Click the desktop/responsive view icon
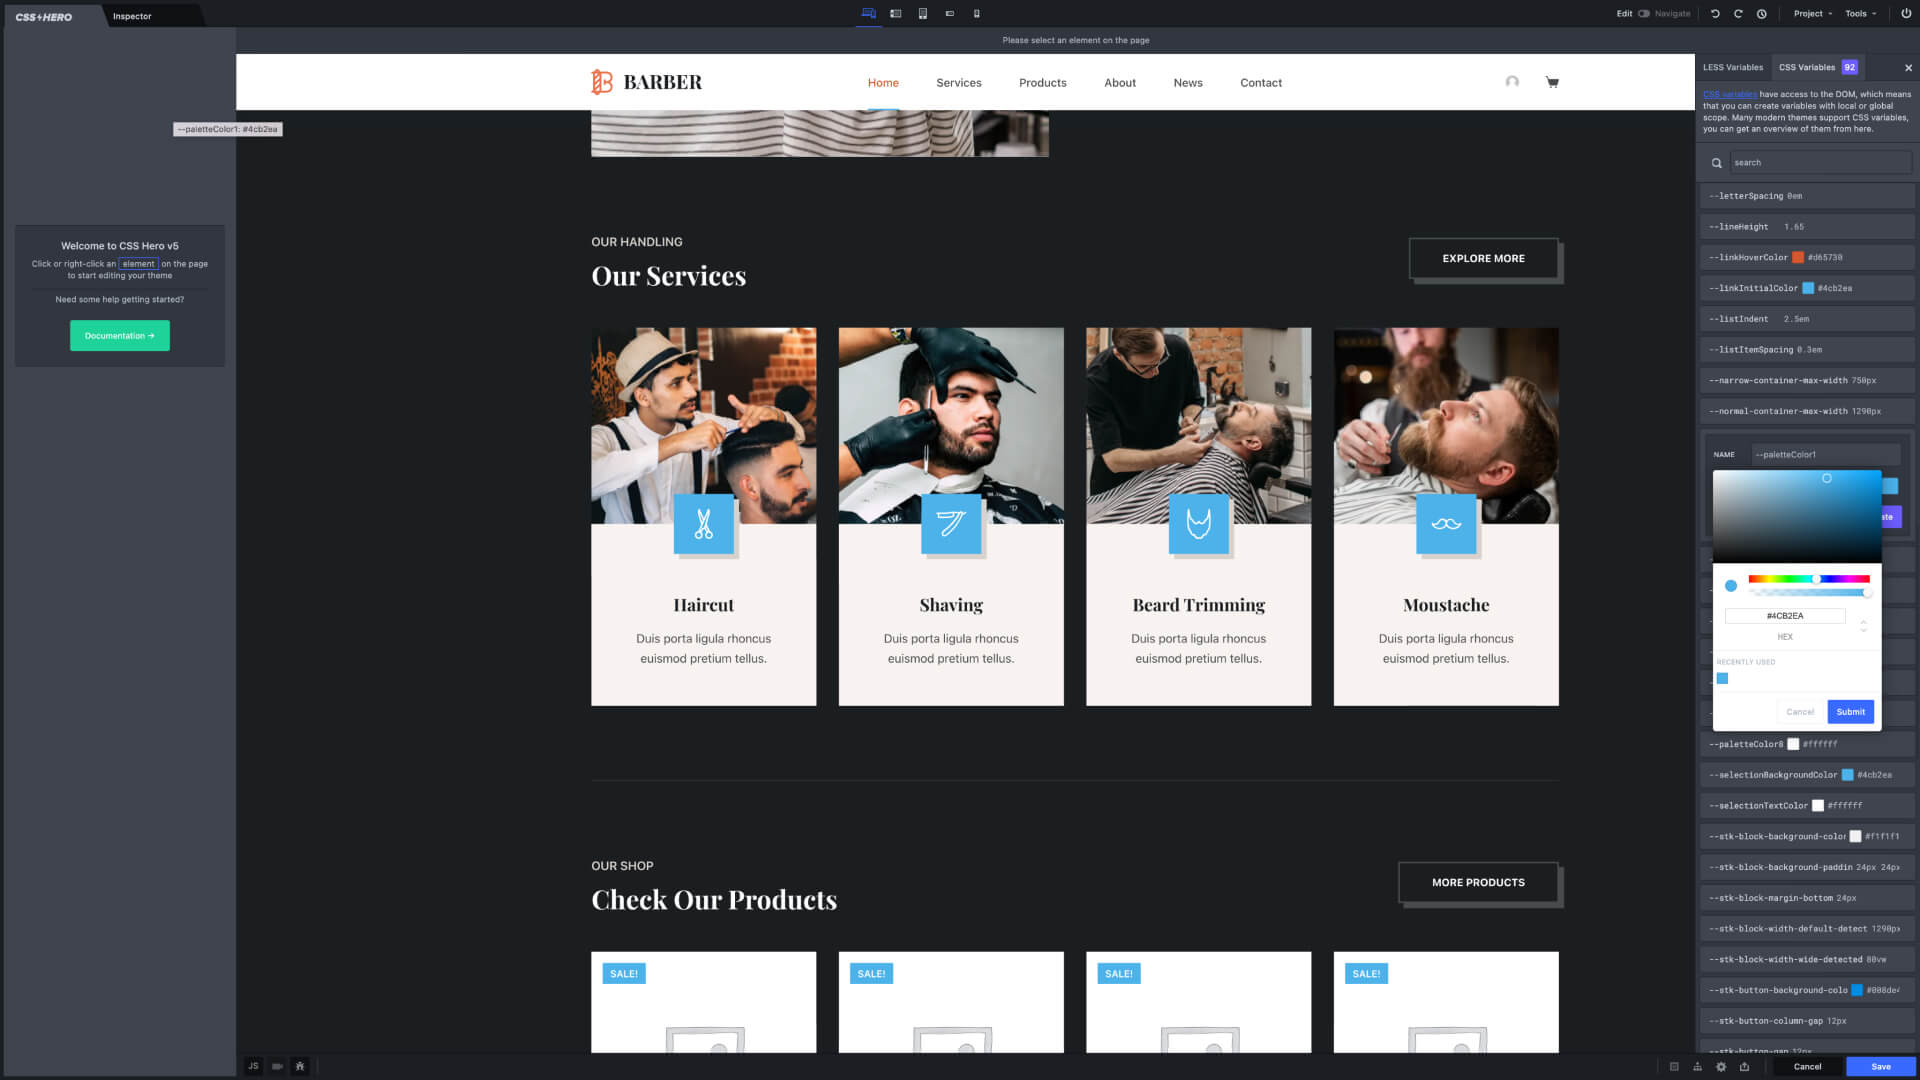Viewport: 1920px width, 1080px height. [868, 13]
